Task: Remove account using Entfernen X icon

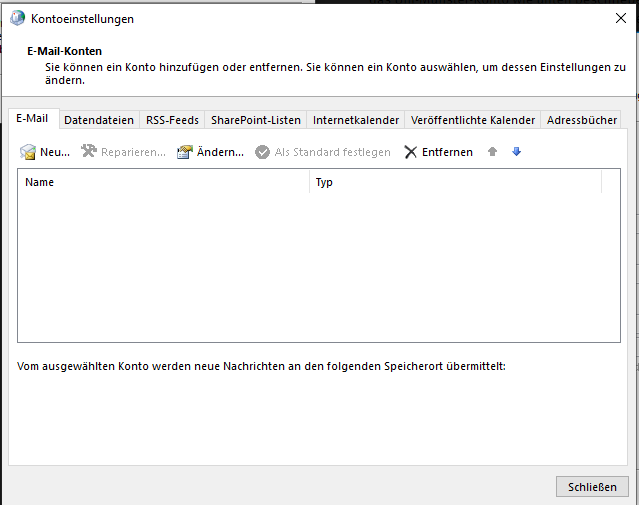Action: click(x=410, y=152)
